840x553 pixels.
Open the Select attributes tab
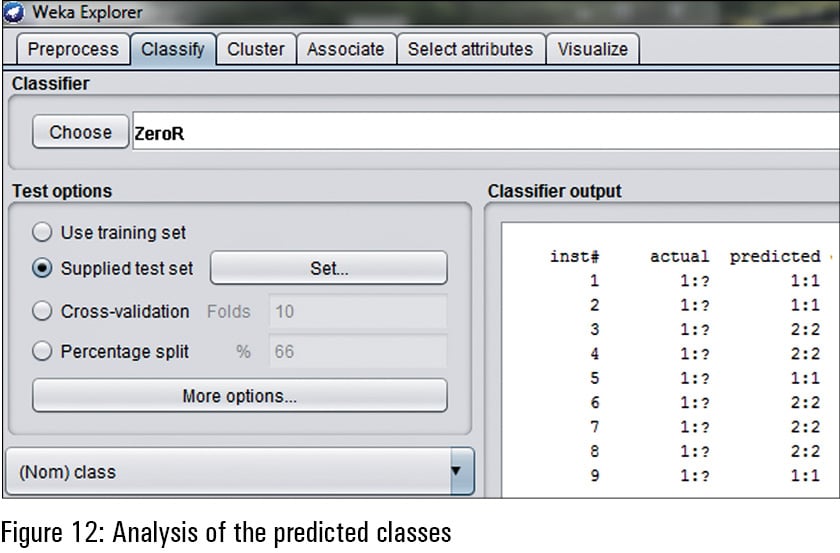click(470, 49)
